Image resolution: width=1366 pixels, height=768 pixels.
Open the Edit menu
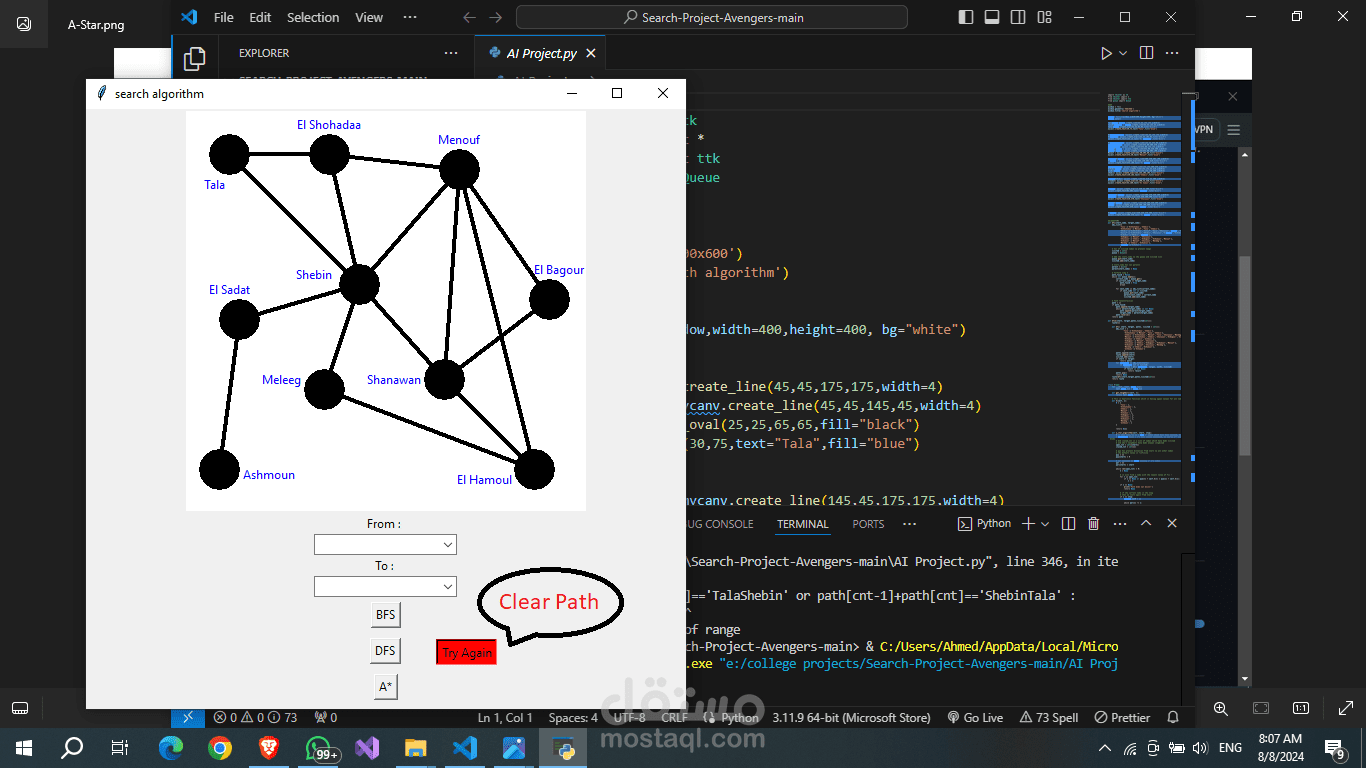260,17
